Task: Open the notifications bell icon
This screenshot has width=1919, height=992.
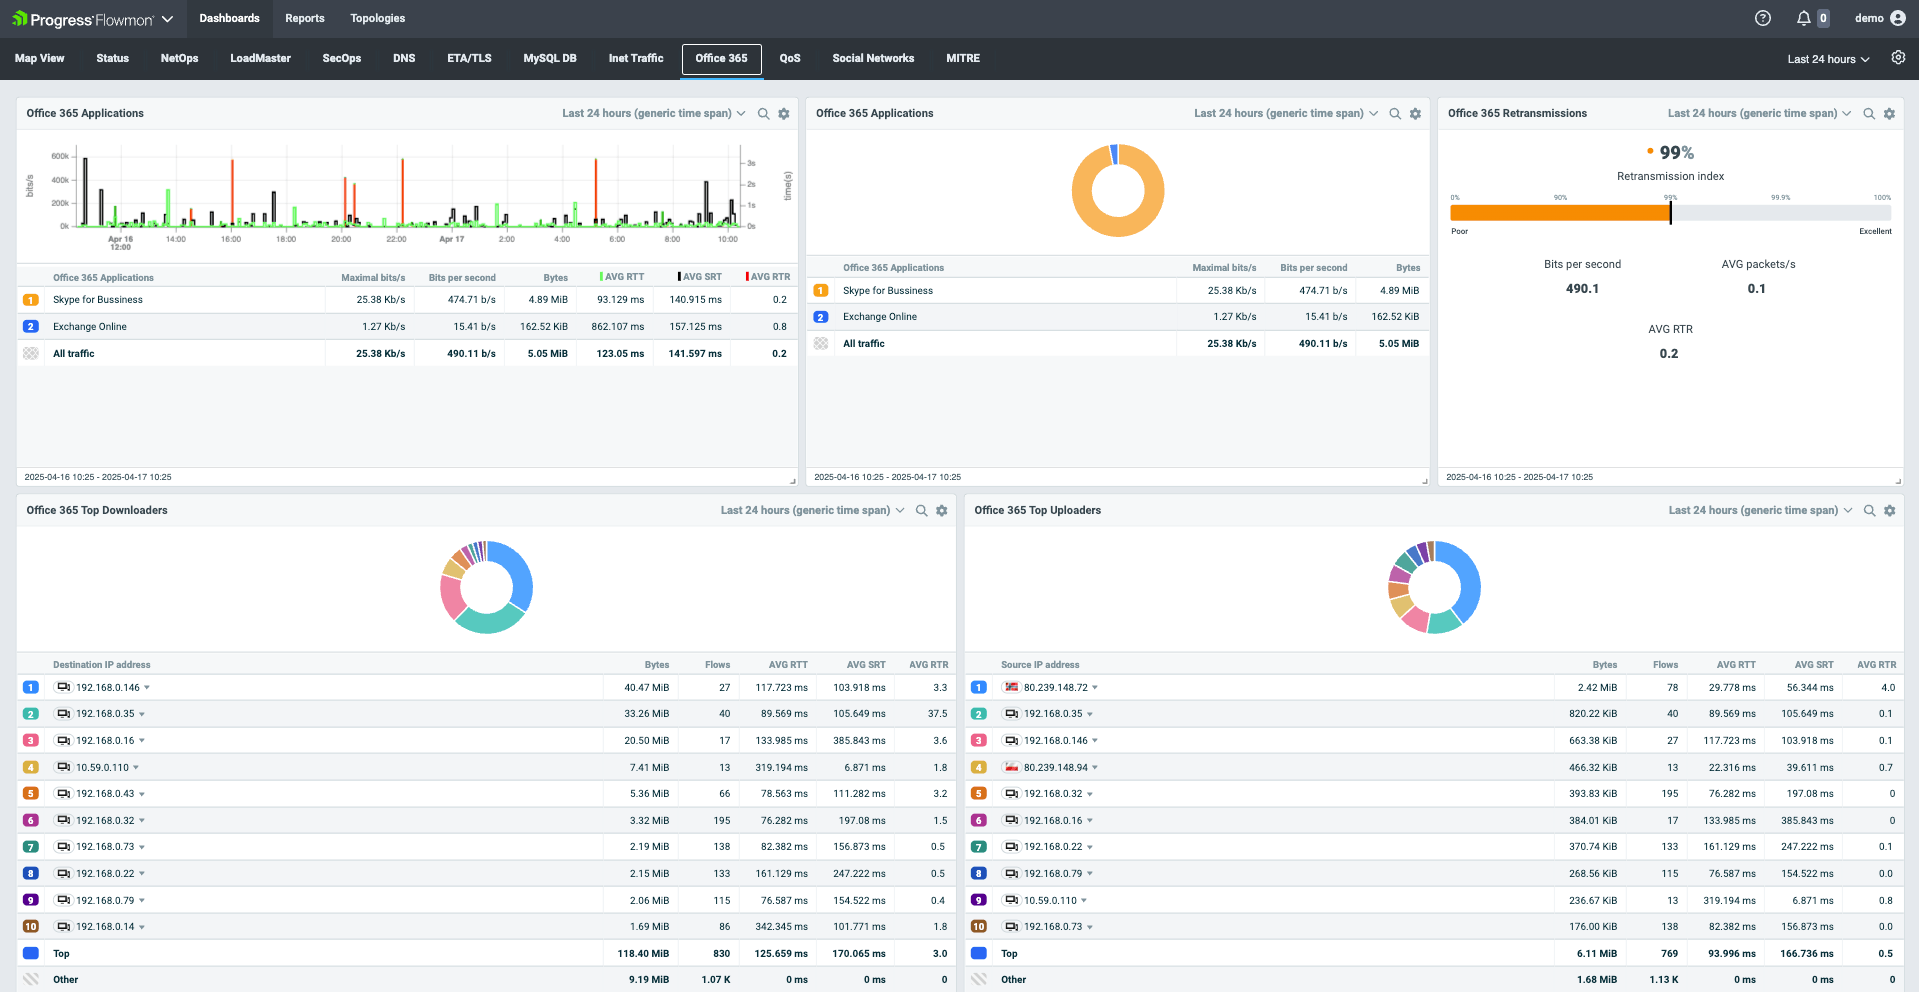Action: coord(1804,18)
